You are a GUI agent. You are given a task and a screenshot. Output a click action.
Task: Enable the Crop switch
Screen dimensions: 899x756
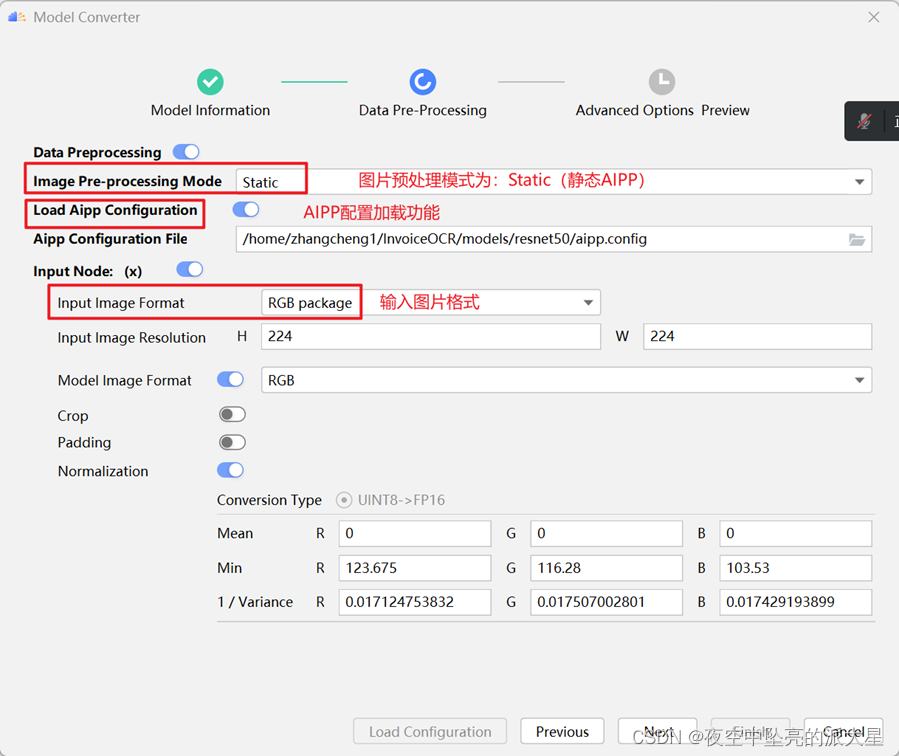point(232,414)
